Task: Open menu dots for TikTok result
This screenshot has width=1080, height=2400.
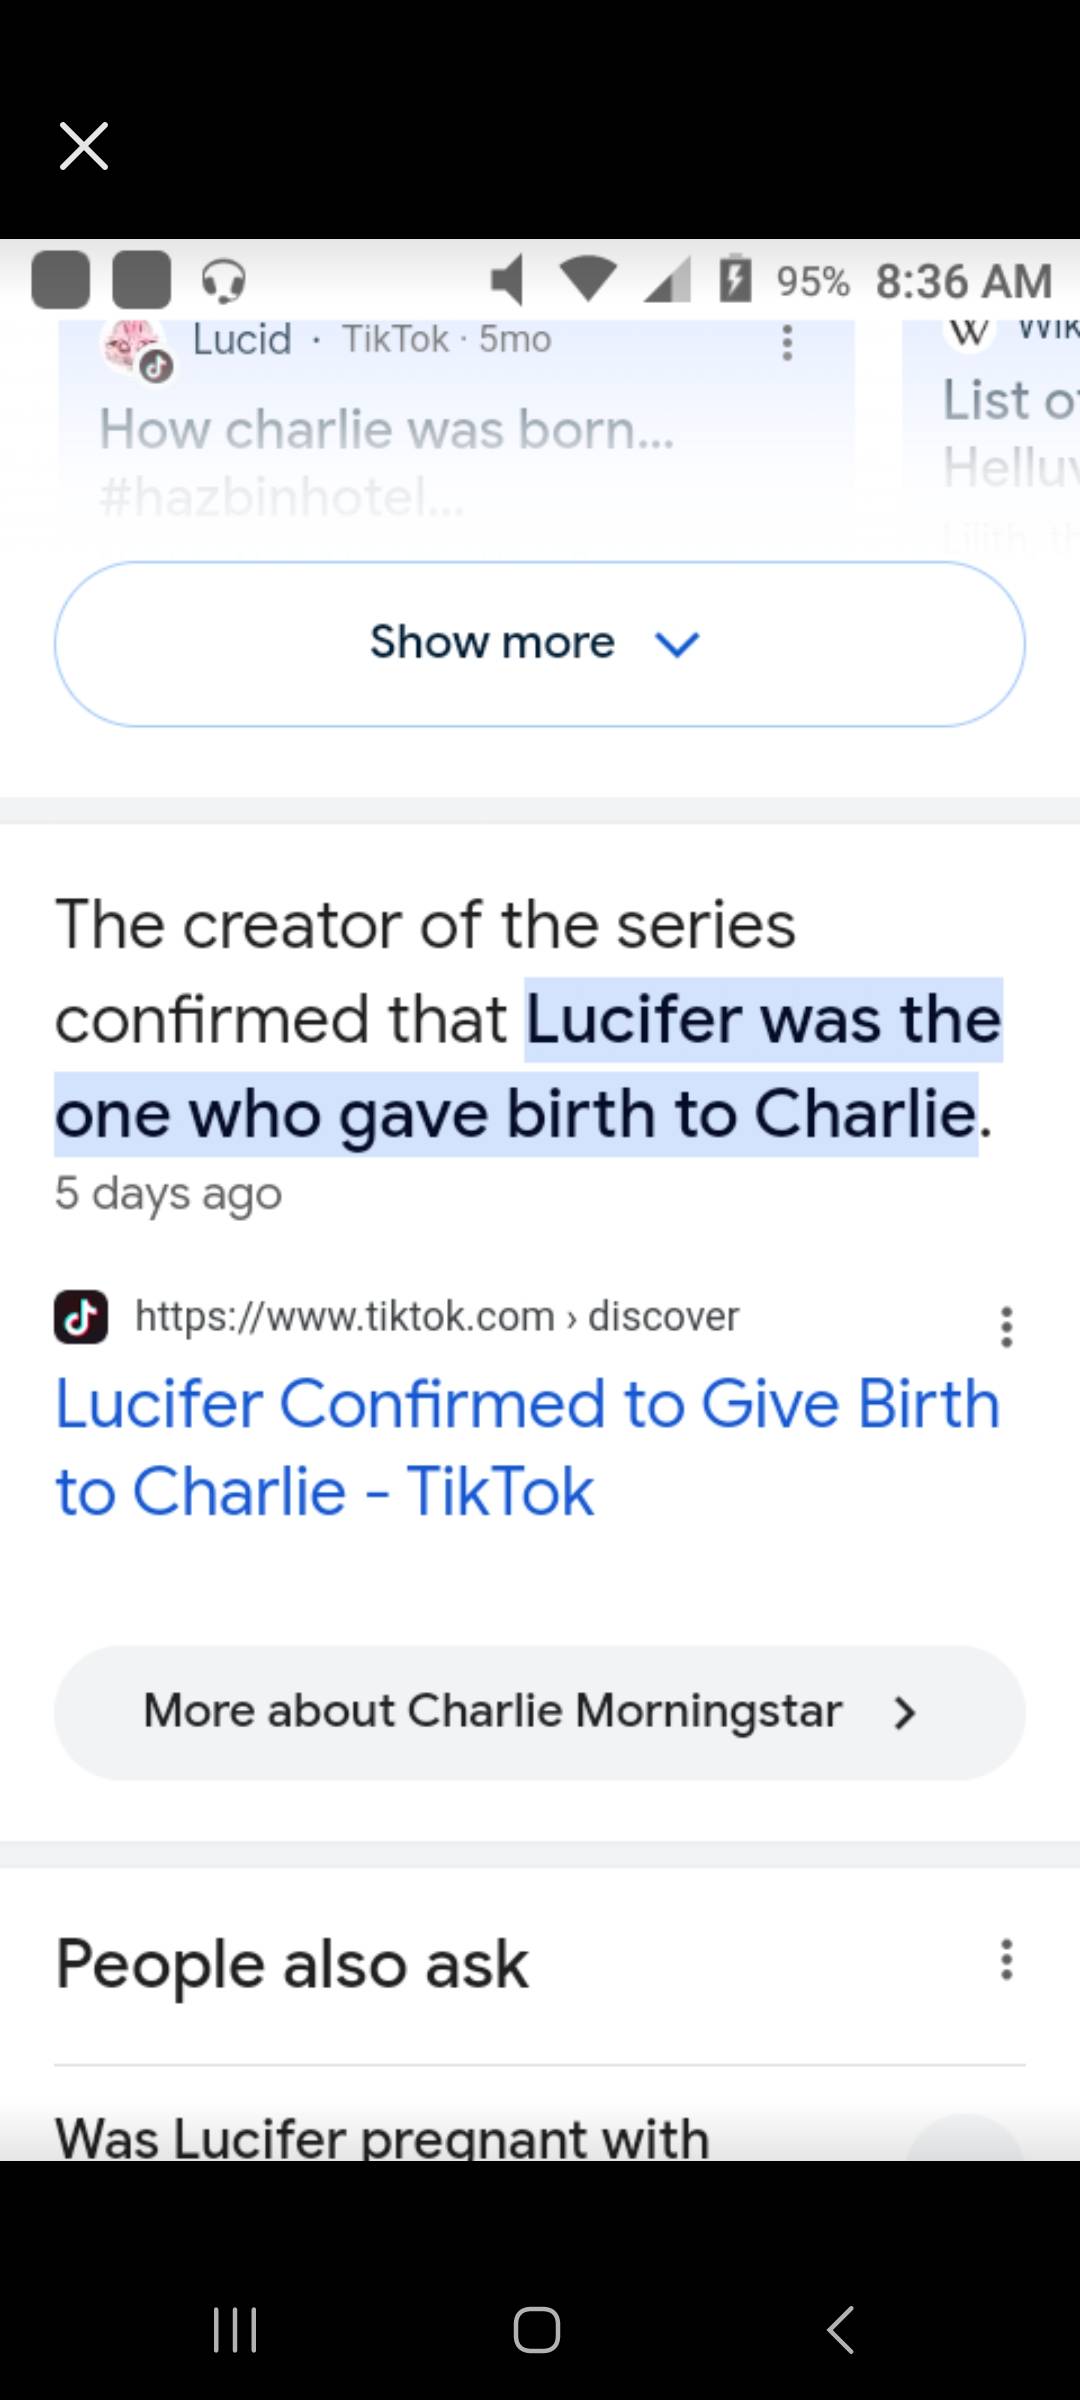Action: 1006,1326
